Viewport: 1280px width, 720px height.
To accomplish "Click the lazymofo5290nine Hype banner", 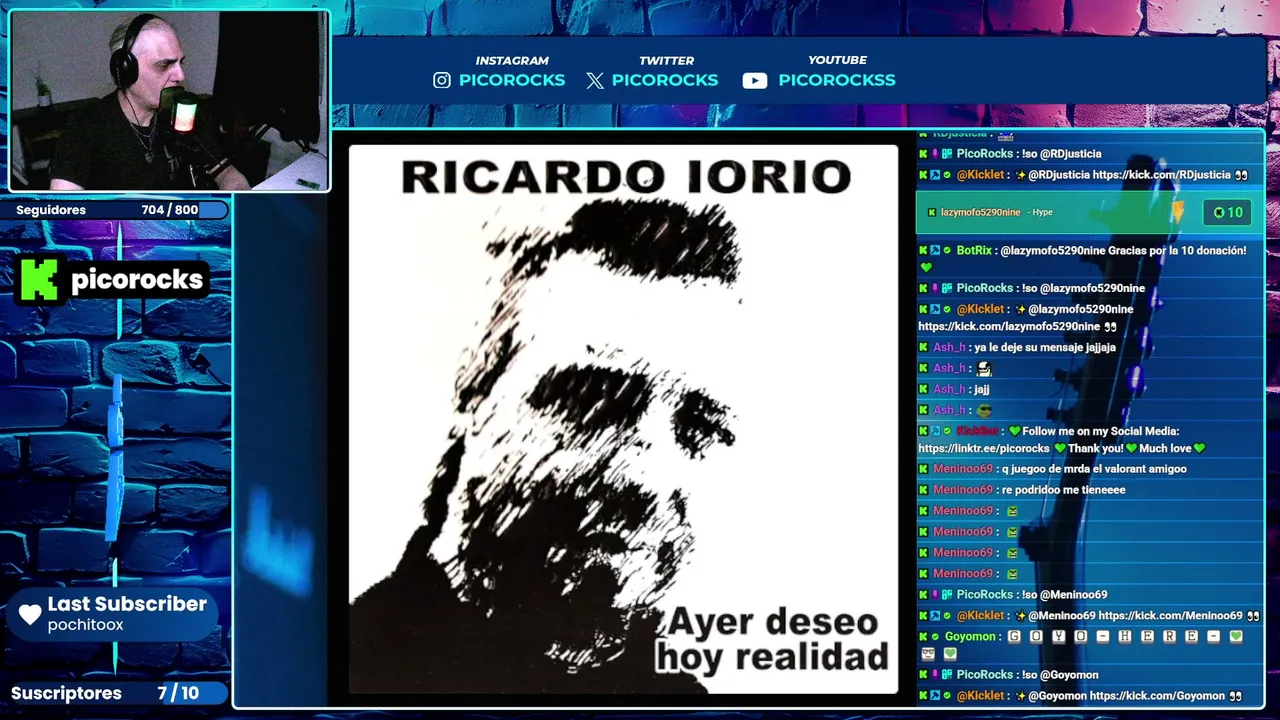I will point(1090,212).
